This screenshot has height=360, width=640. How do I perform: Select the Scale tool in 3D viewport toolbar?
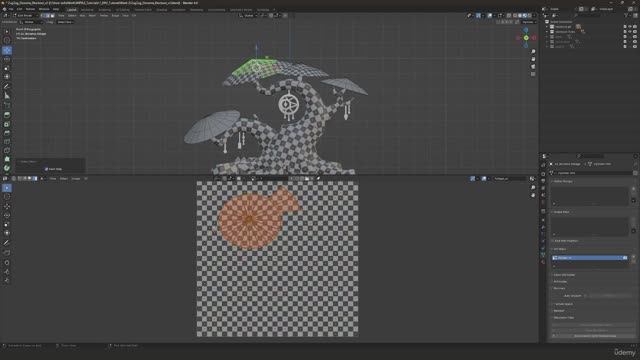7,68
